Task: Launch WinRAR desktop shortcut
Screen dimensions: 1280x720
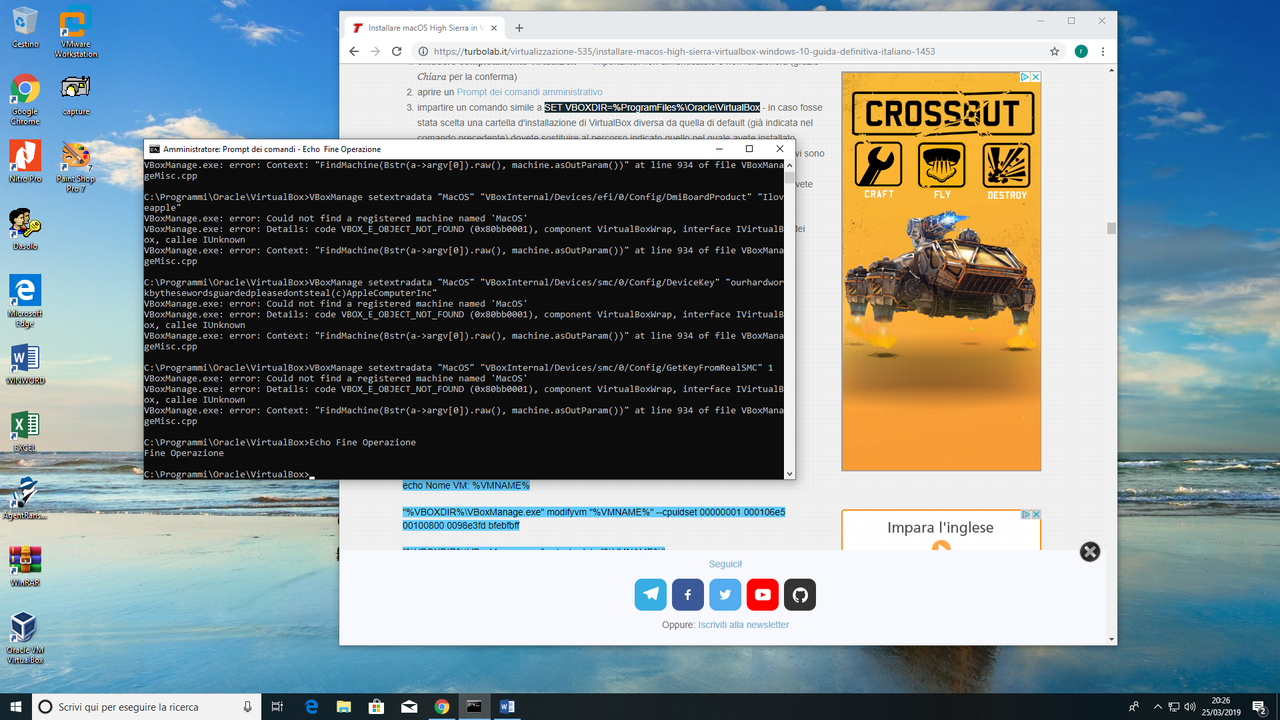Action: click(x=25, y=566)
